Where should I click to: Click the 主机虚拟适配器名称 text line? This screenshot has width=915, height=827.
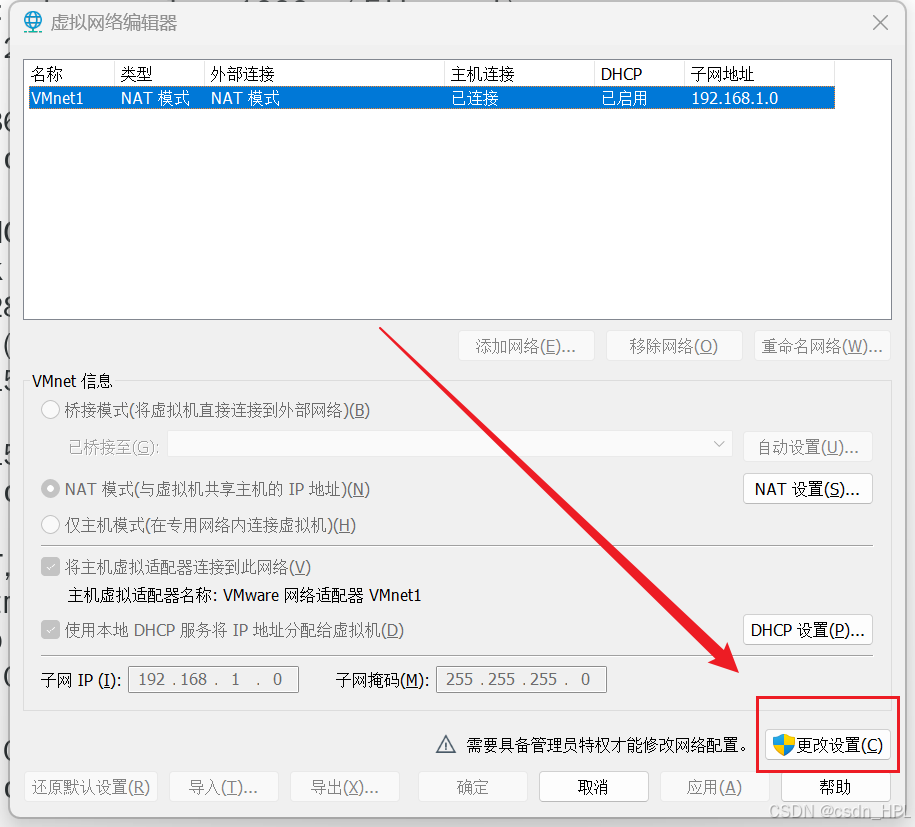click(x=245, y=595)
